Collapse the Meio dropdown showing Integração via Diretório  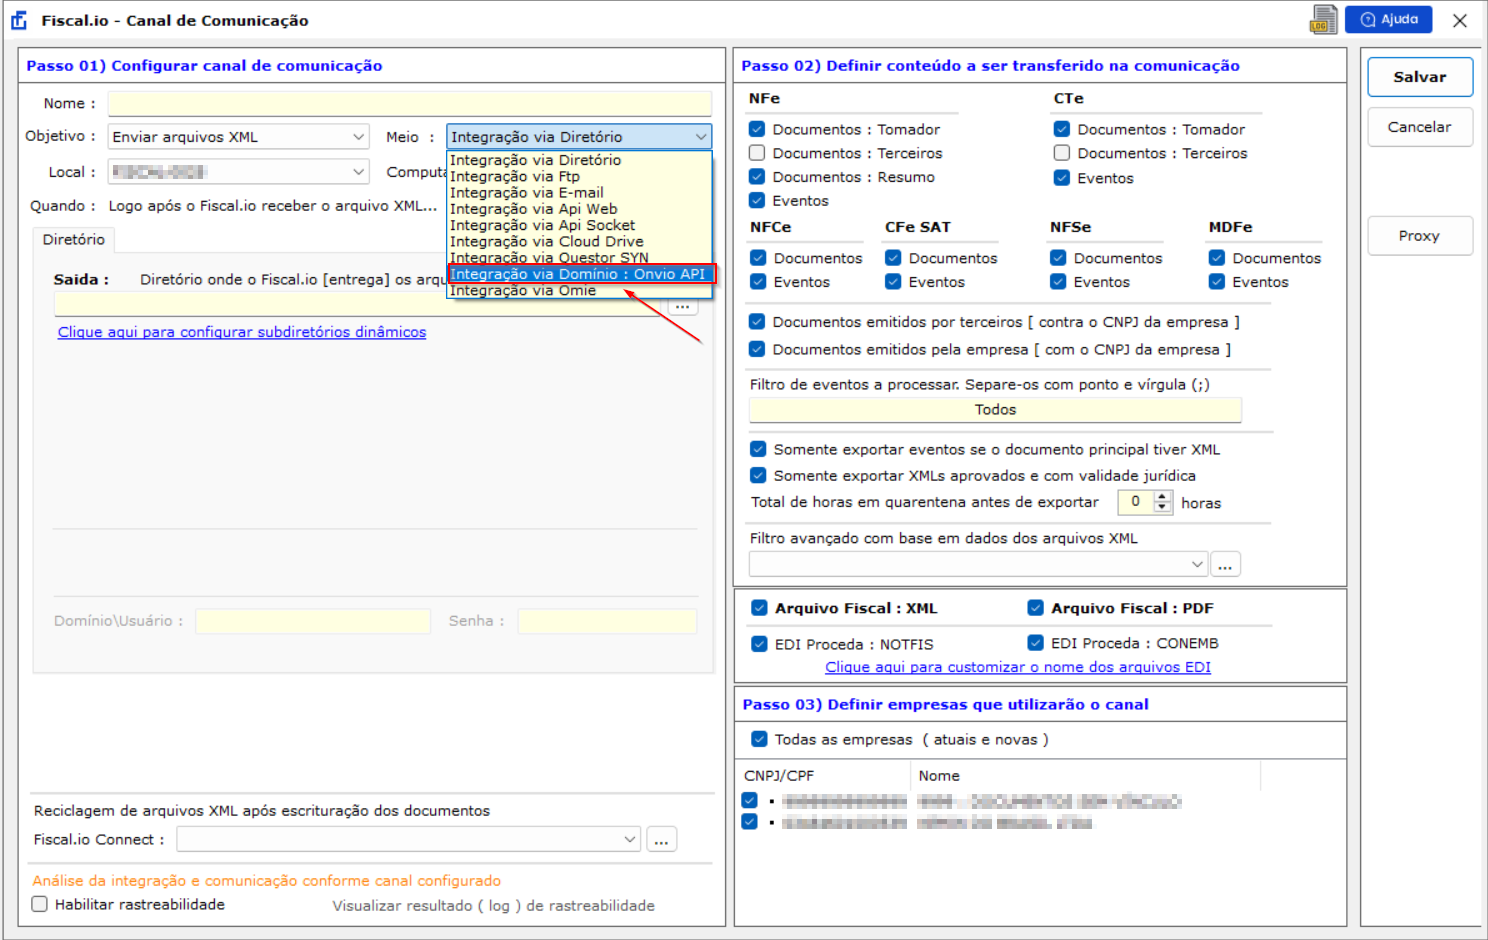pos(701,137)
